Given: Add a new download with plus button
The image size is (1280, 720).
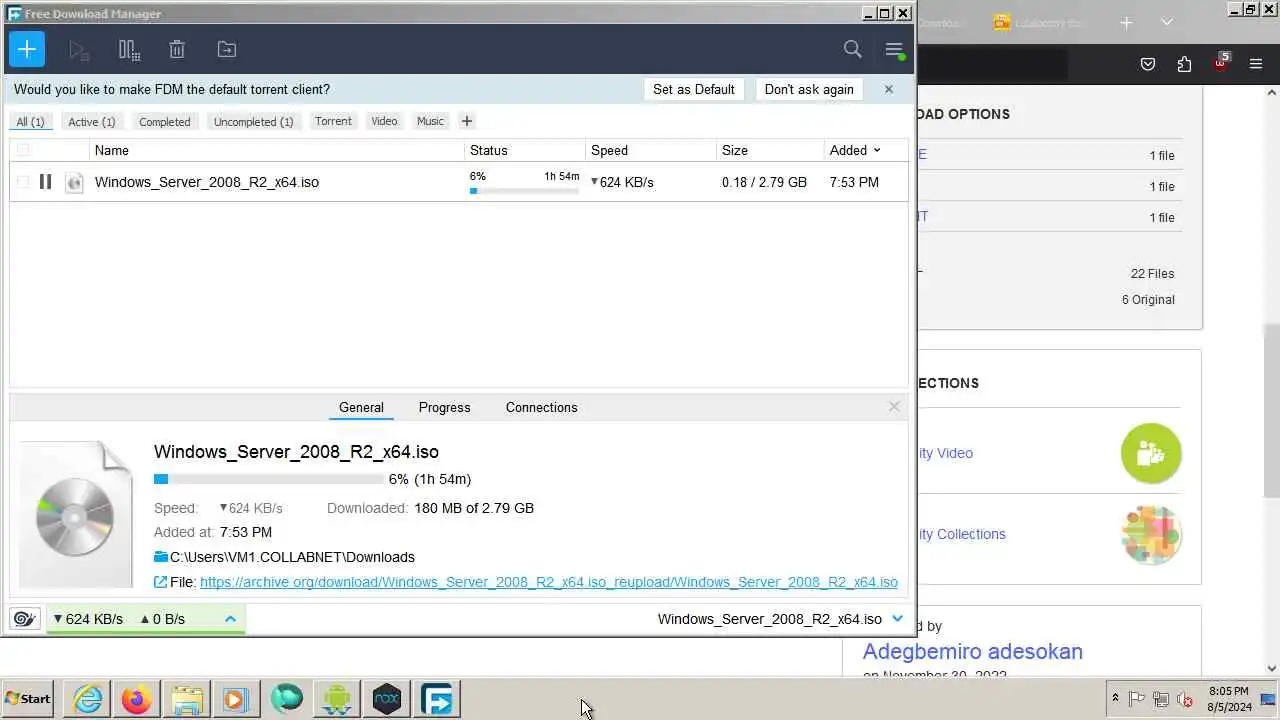Looking at the screenshot, I should click(x=27, y=49).
